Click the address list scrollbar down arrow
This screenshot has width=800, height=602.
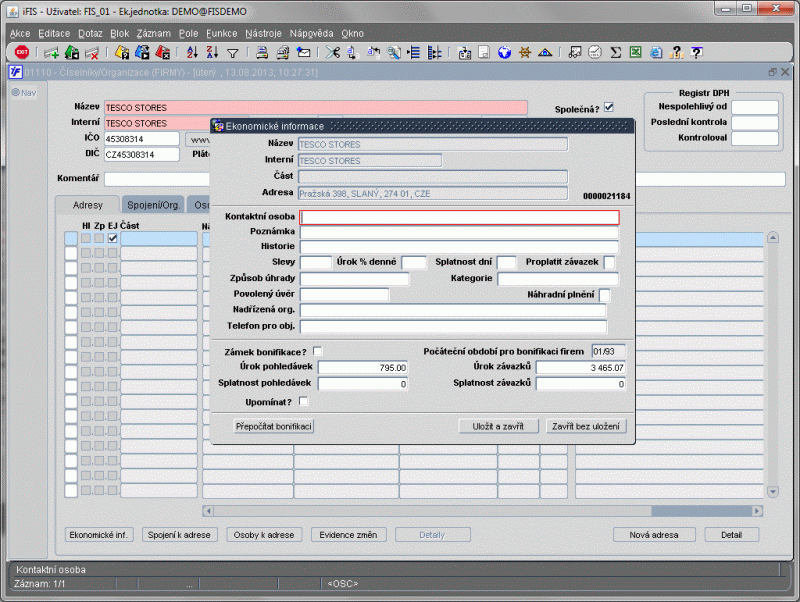(x=772, y=492)
